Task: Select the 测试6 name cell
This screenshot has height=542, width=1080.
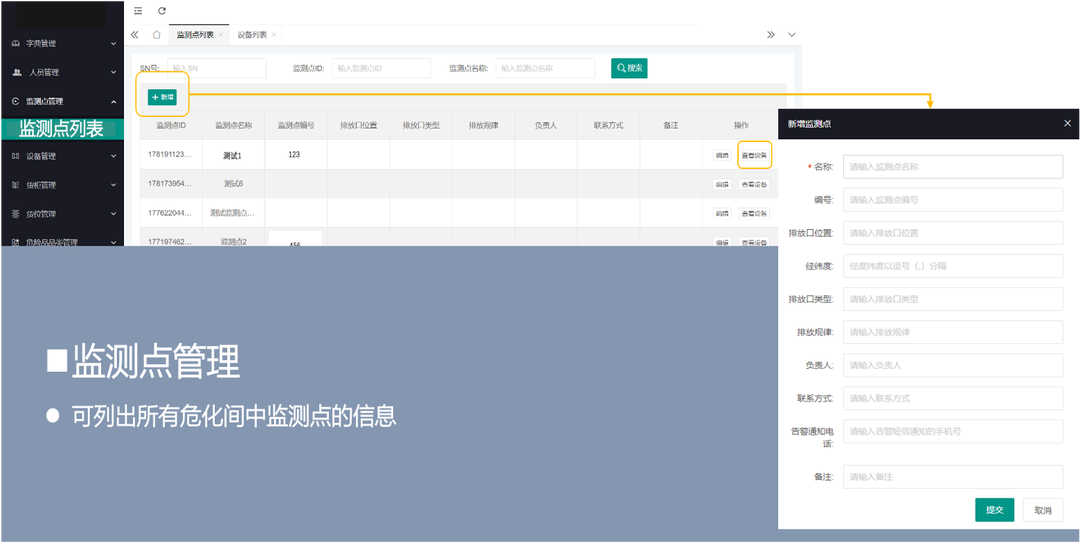Action: coord(233,184)
